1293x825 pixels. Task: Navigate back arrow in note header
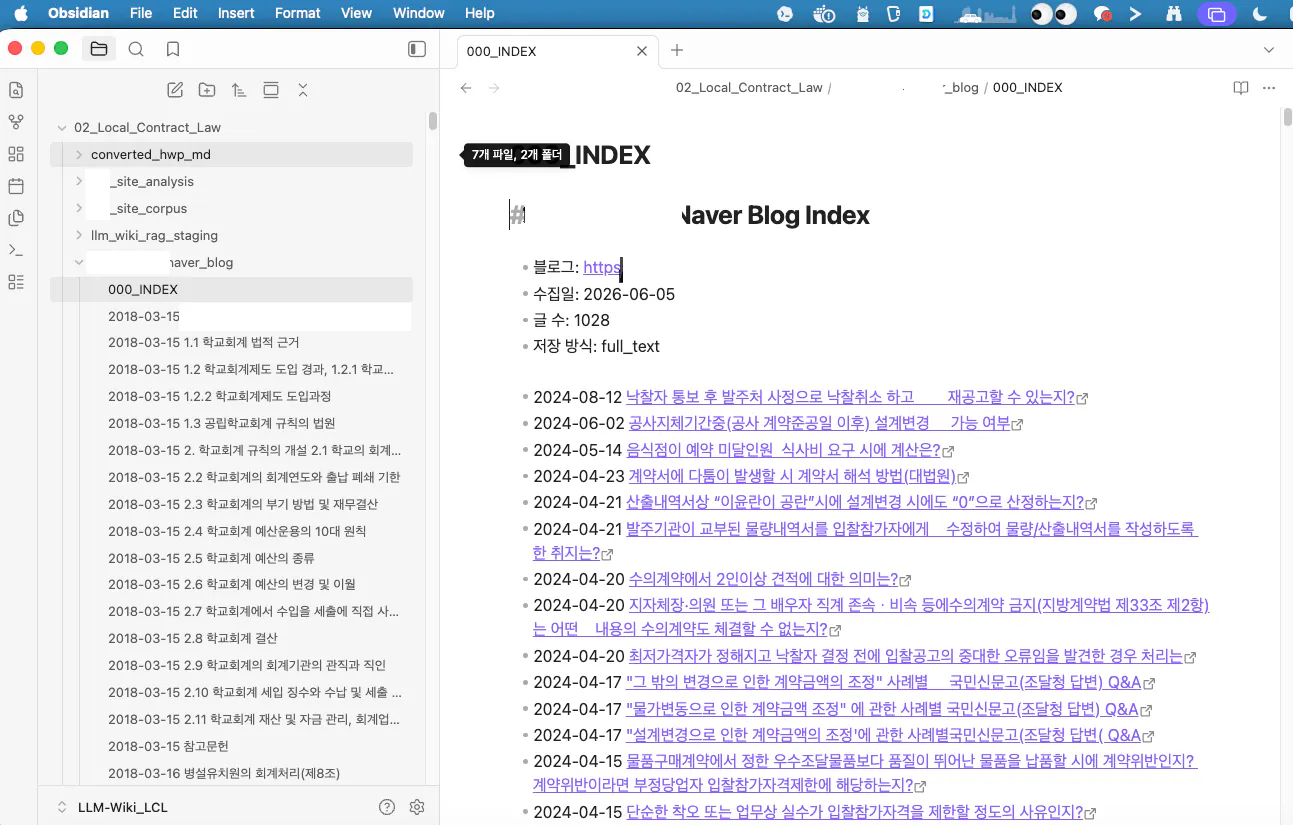click(x=466, y=88)
